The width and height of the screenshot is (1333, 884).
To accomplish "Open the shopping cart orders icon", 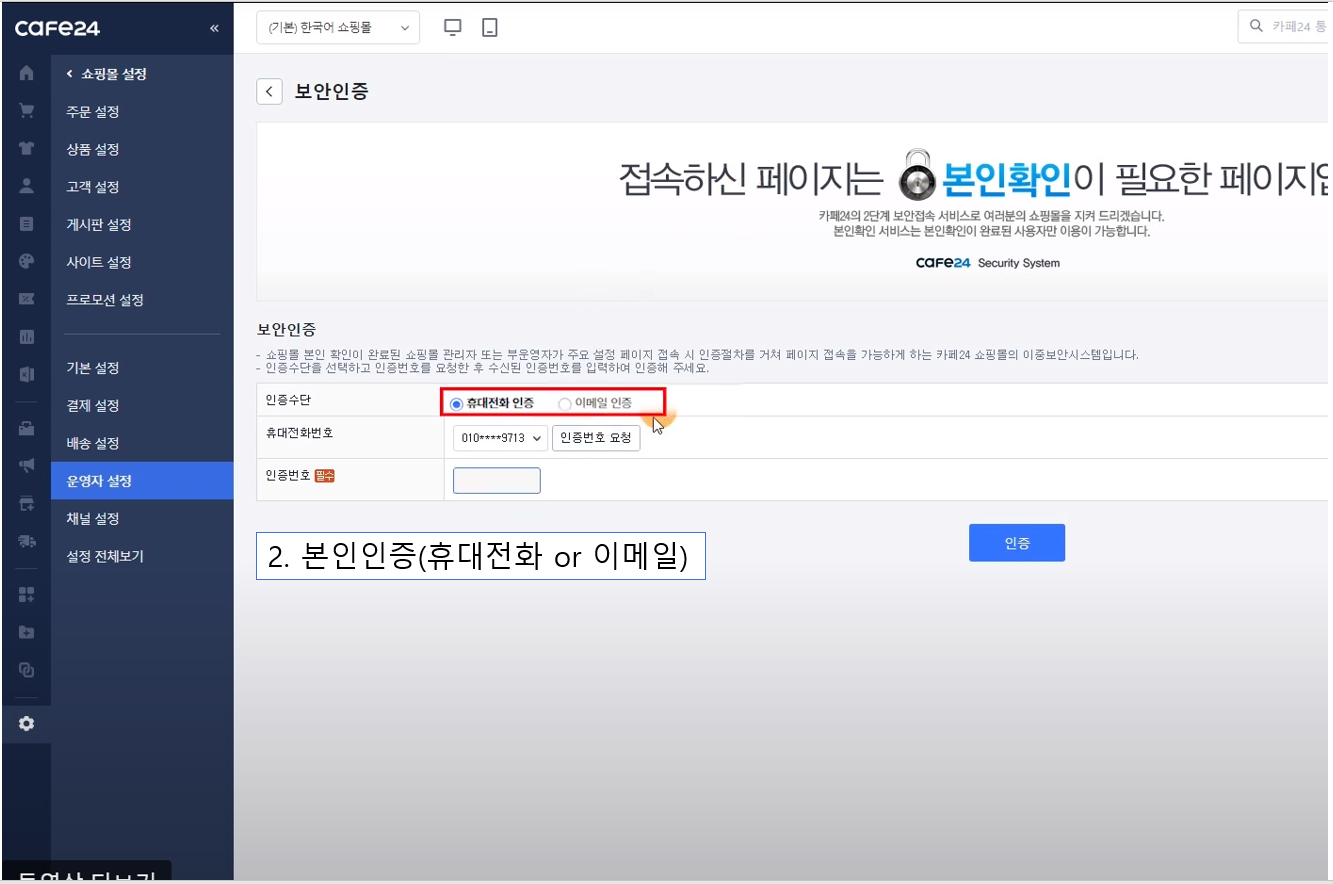I will (x=26, y=111).
